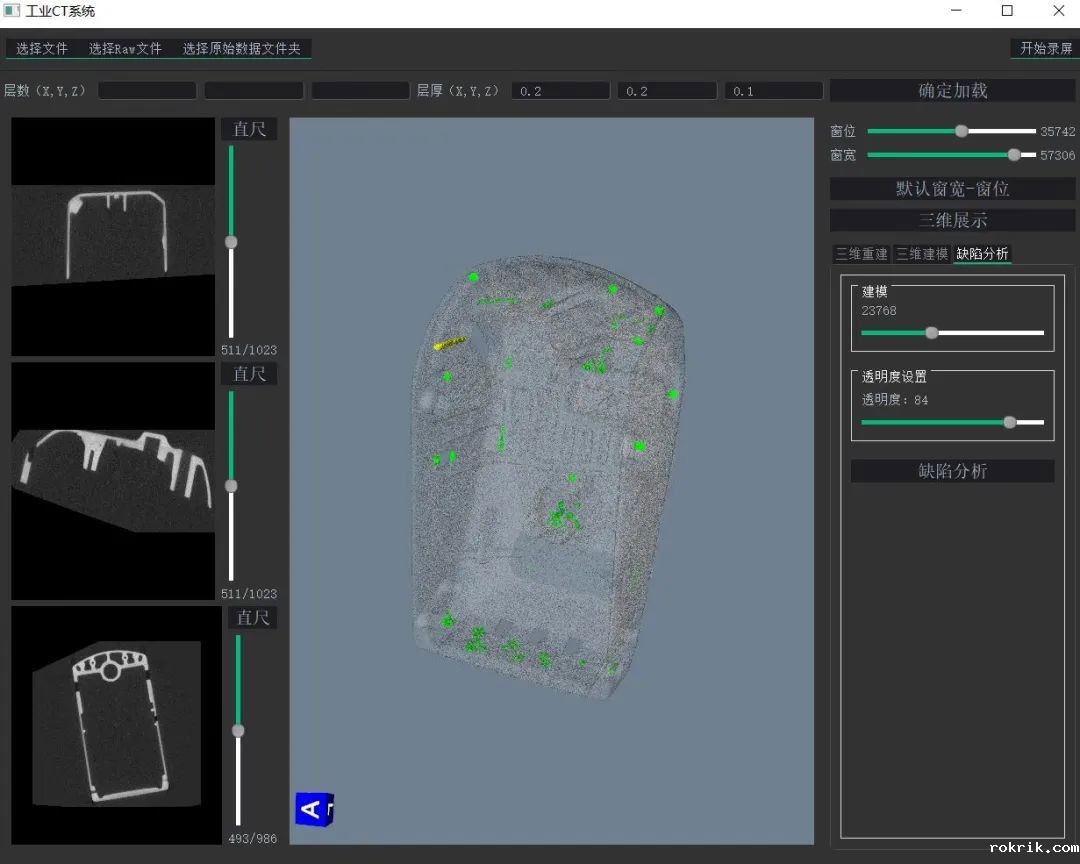Reset with 默认窗宽-窗位 button

pos(952,189)
